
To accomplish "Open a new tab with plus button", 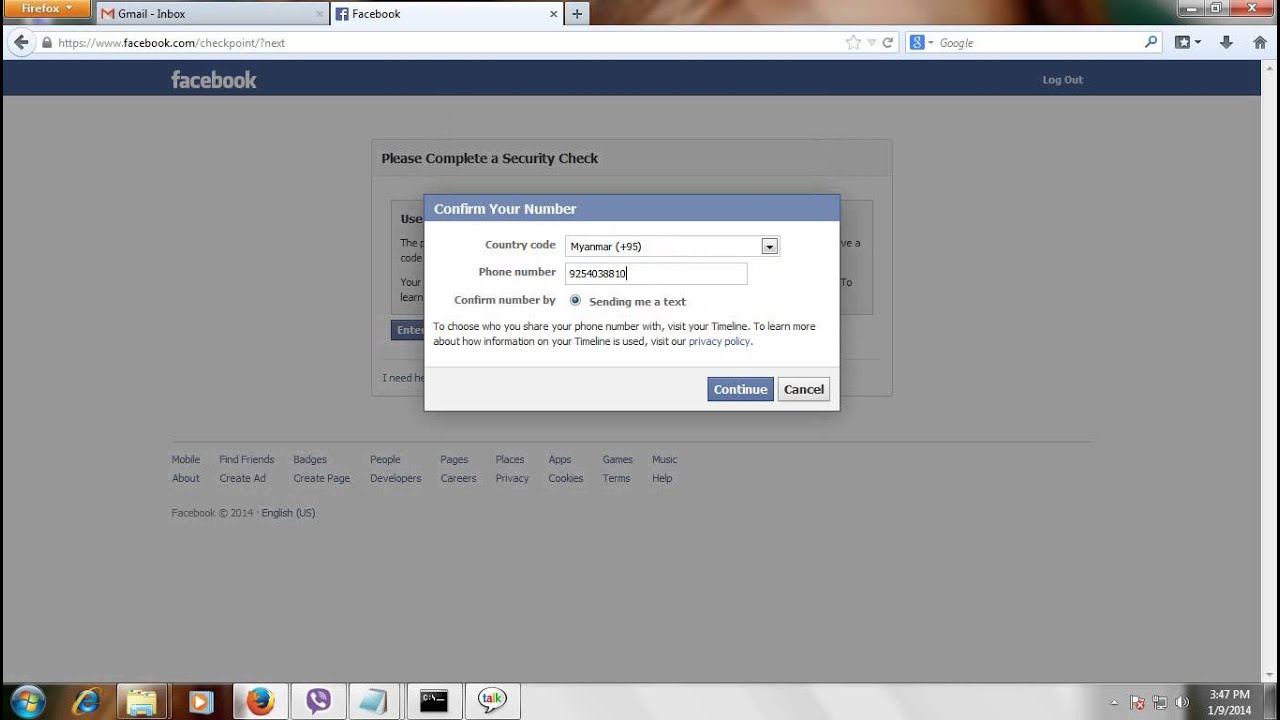I will tap(577, 14).
